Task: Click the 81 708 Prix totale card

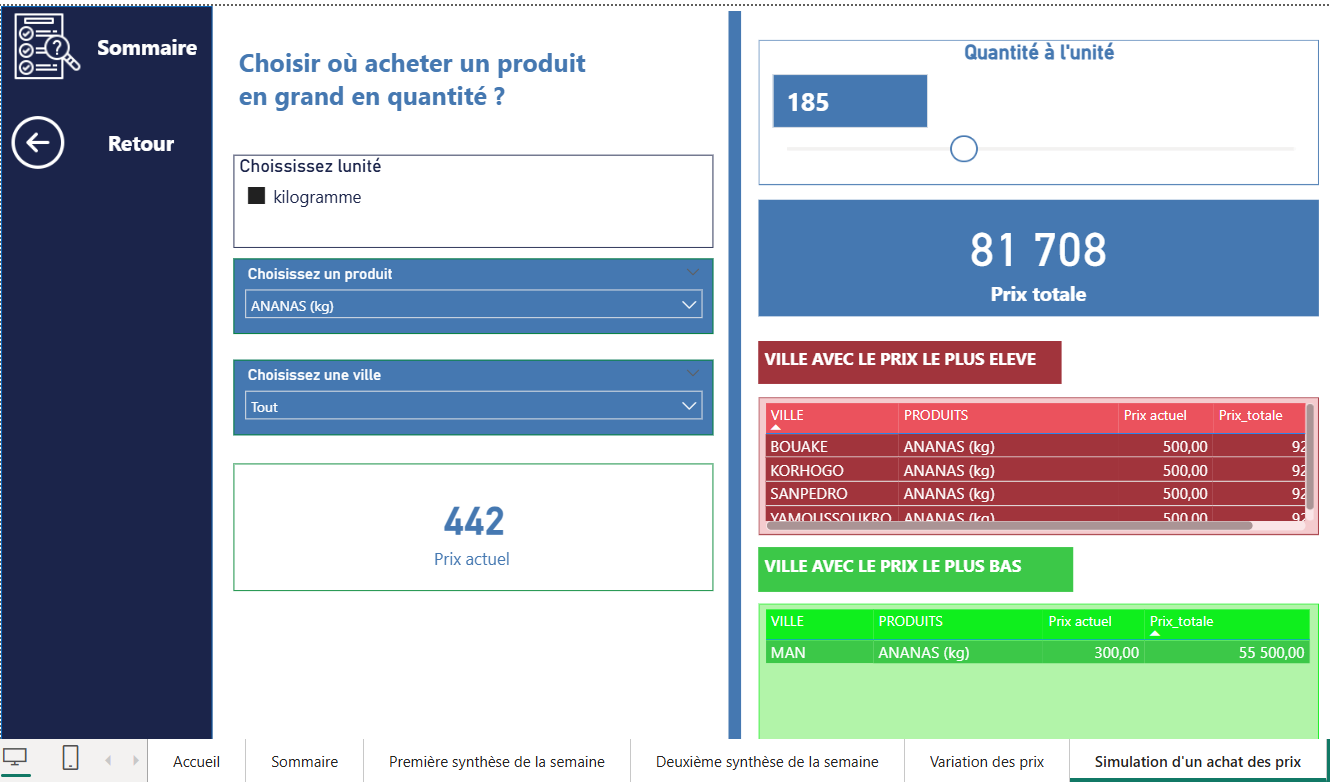Action: pos(1038,258)
